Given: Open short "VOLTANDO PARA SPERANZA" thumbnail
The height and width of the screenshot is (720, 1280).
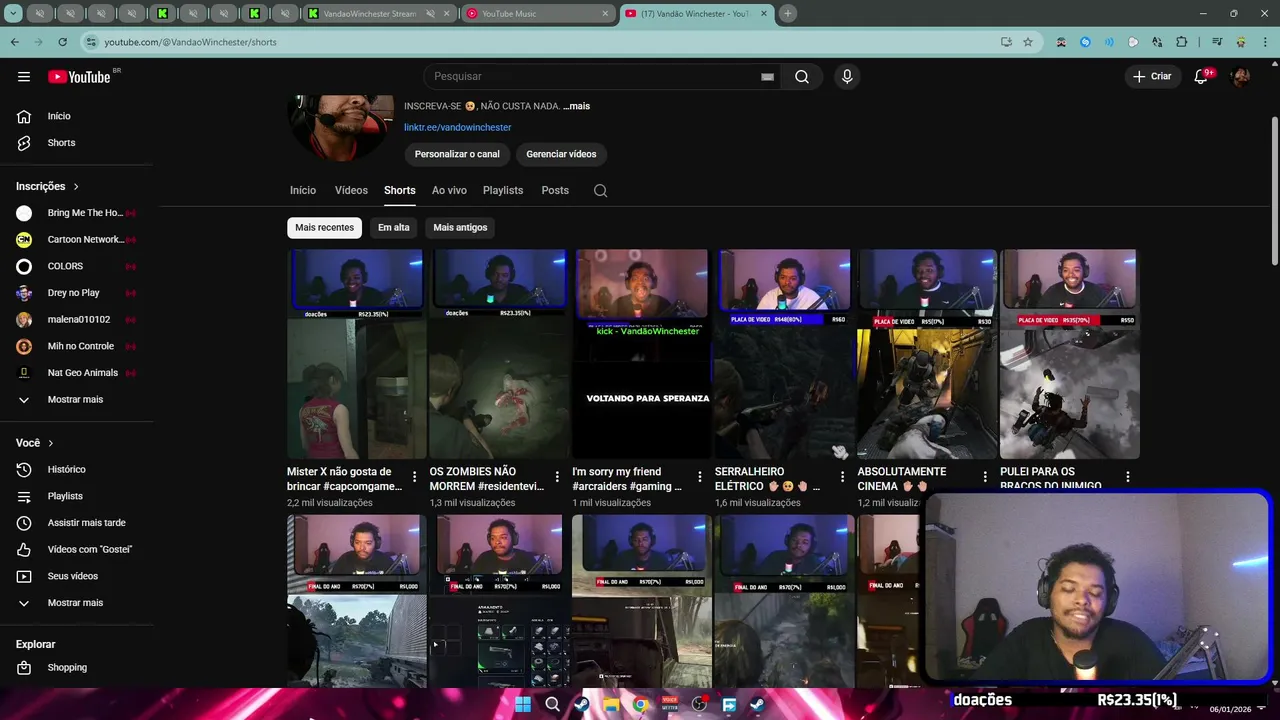Looking at the screenshot, I should click(641, 354).
